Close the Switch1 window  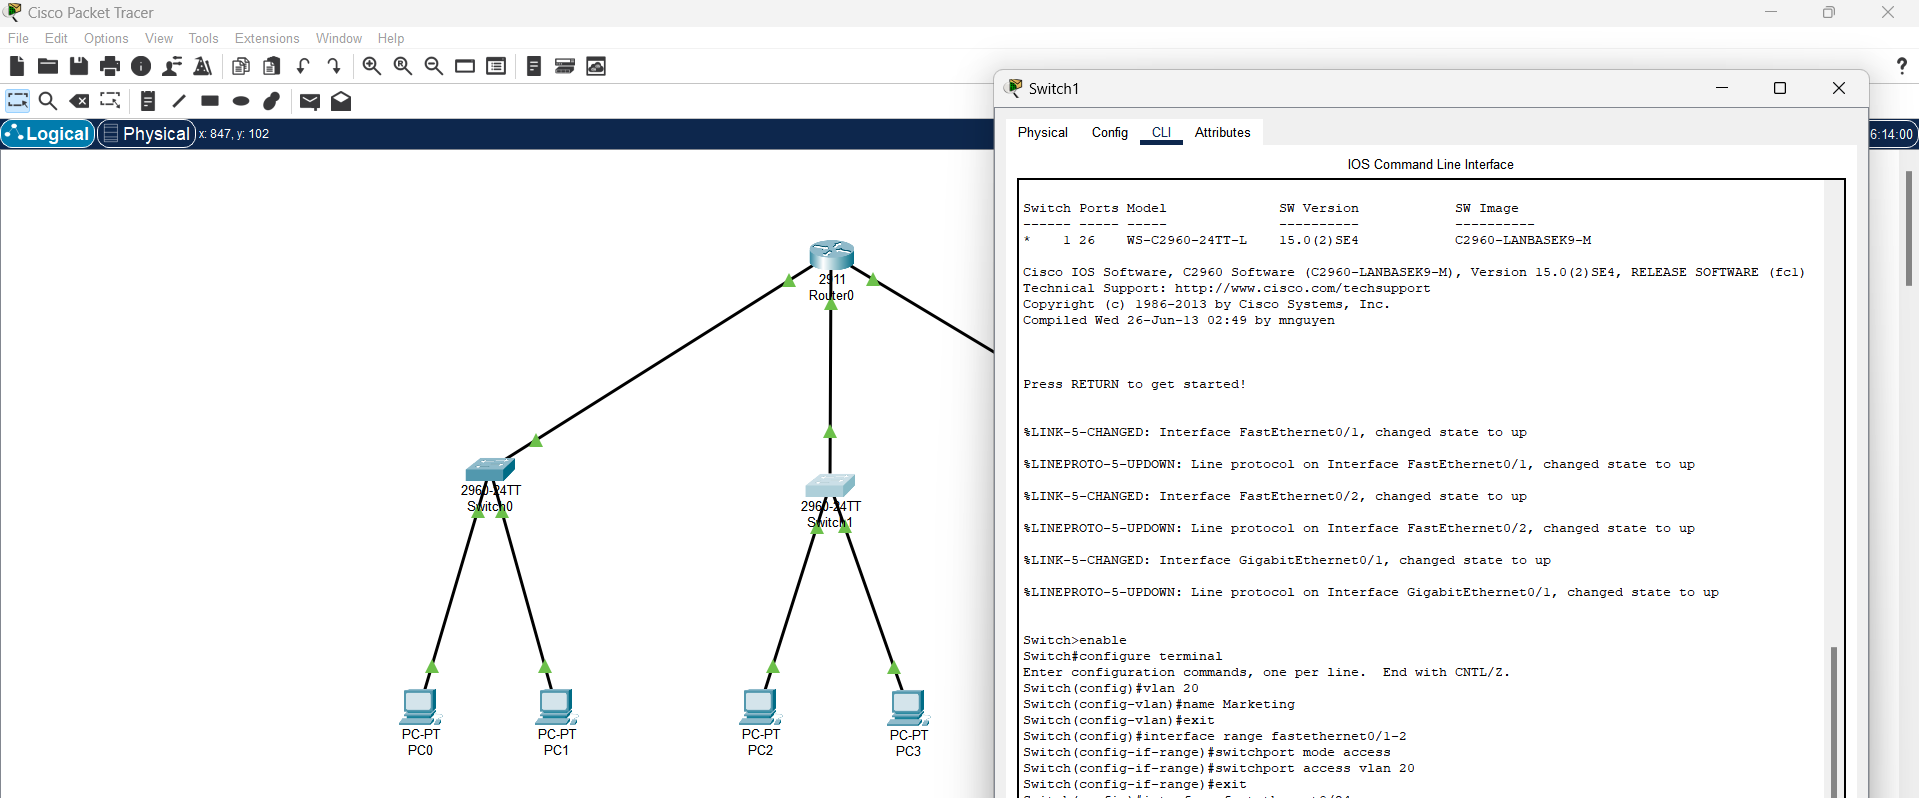coord(1838,88)
